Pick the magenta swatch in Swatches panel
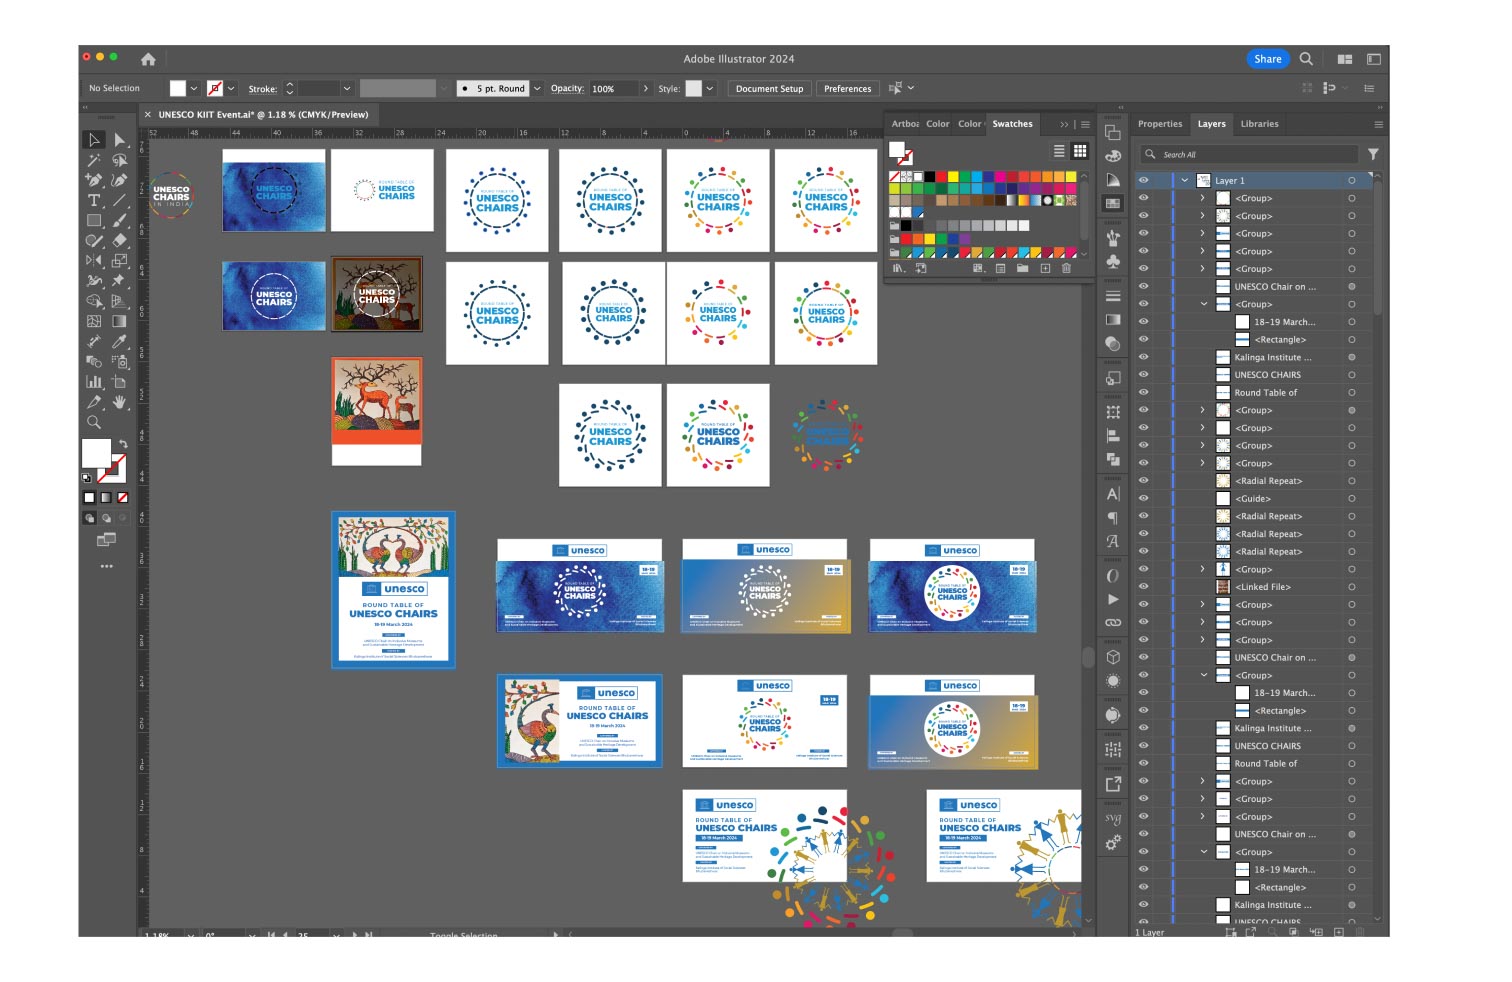1512x982 pixels. click(x=1001, y=177)
